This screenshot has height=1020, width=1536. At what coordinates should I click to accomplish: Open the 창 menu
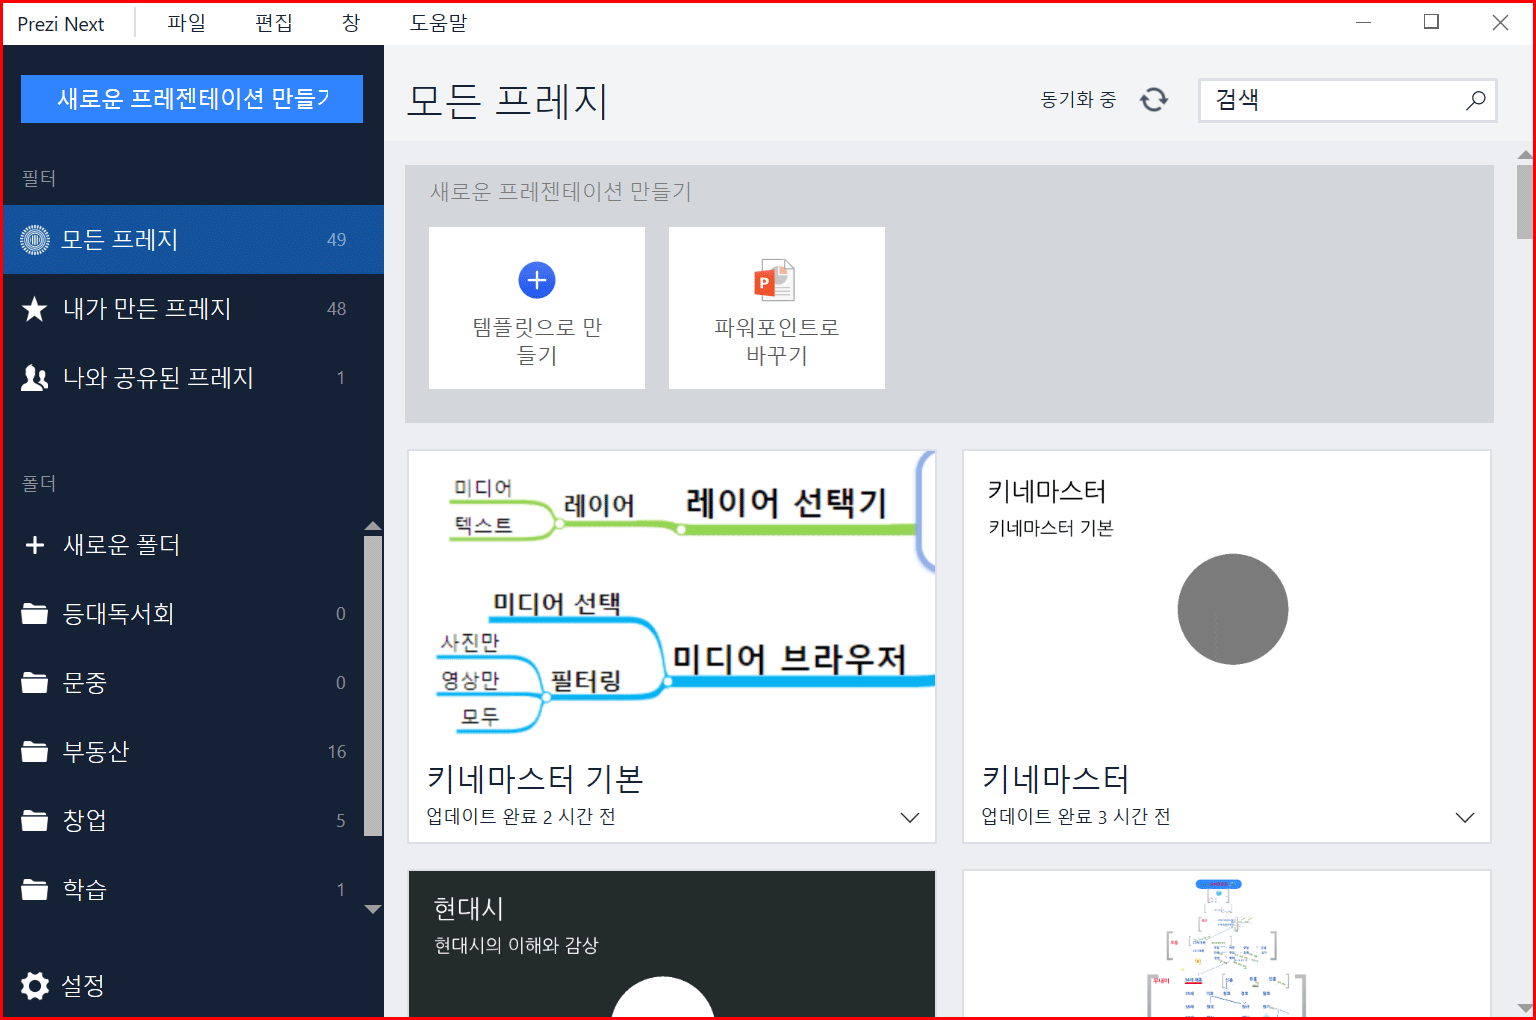[x=351, y=23]
